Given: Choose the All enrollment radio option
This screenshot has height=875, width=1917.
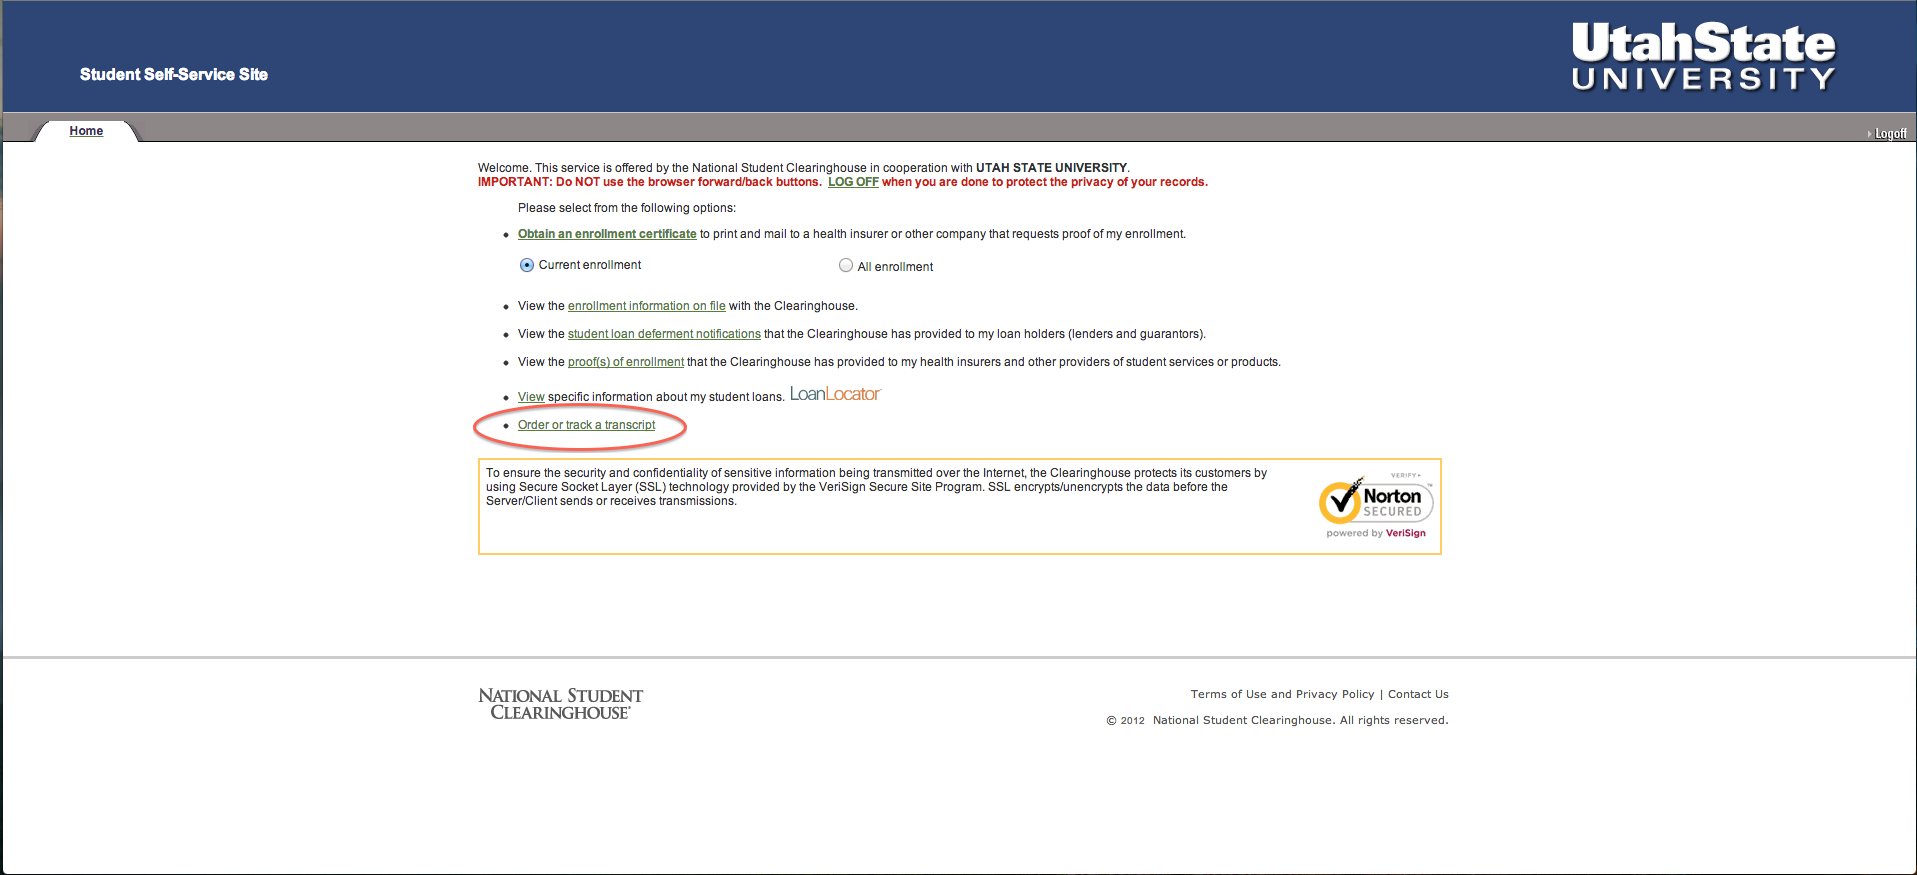Looking at the screenshot, I should click(846, 266).
